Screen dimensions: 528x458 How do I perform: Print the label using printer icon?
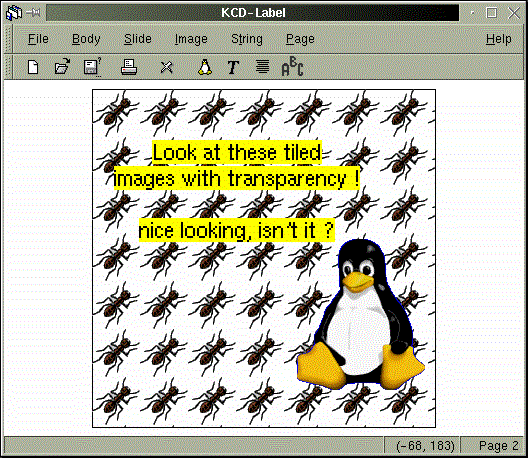(x=129, y=67)
